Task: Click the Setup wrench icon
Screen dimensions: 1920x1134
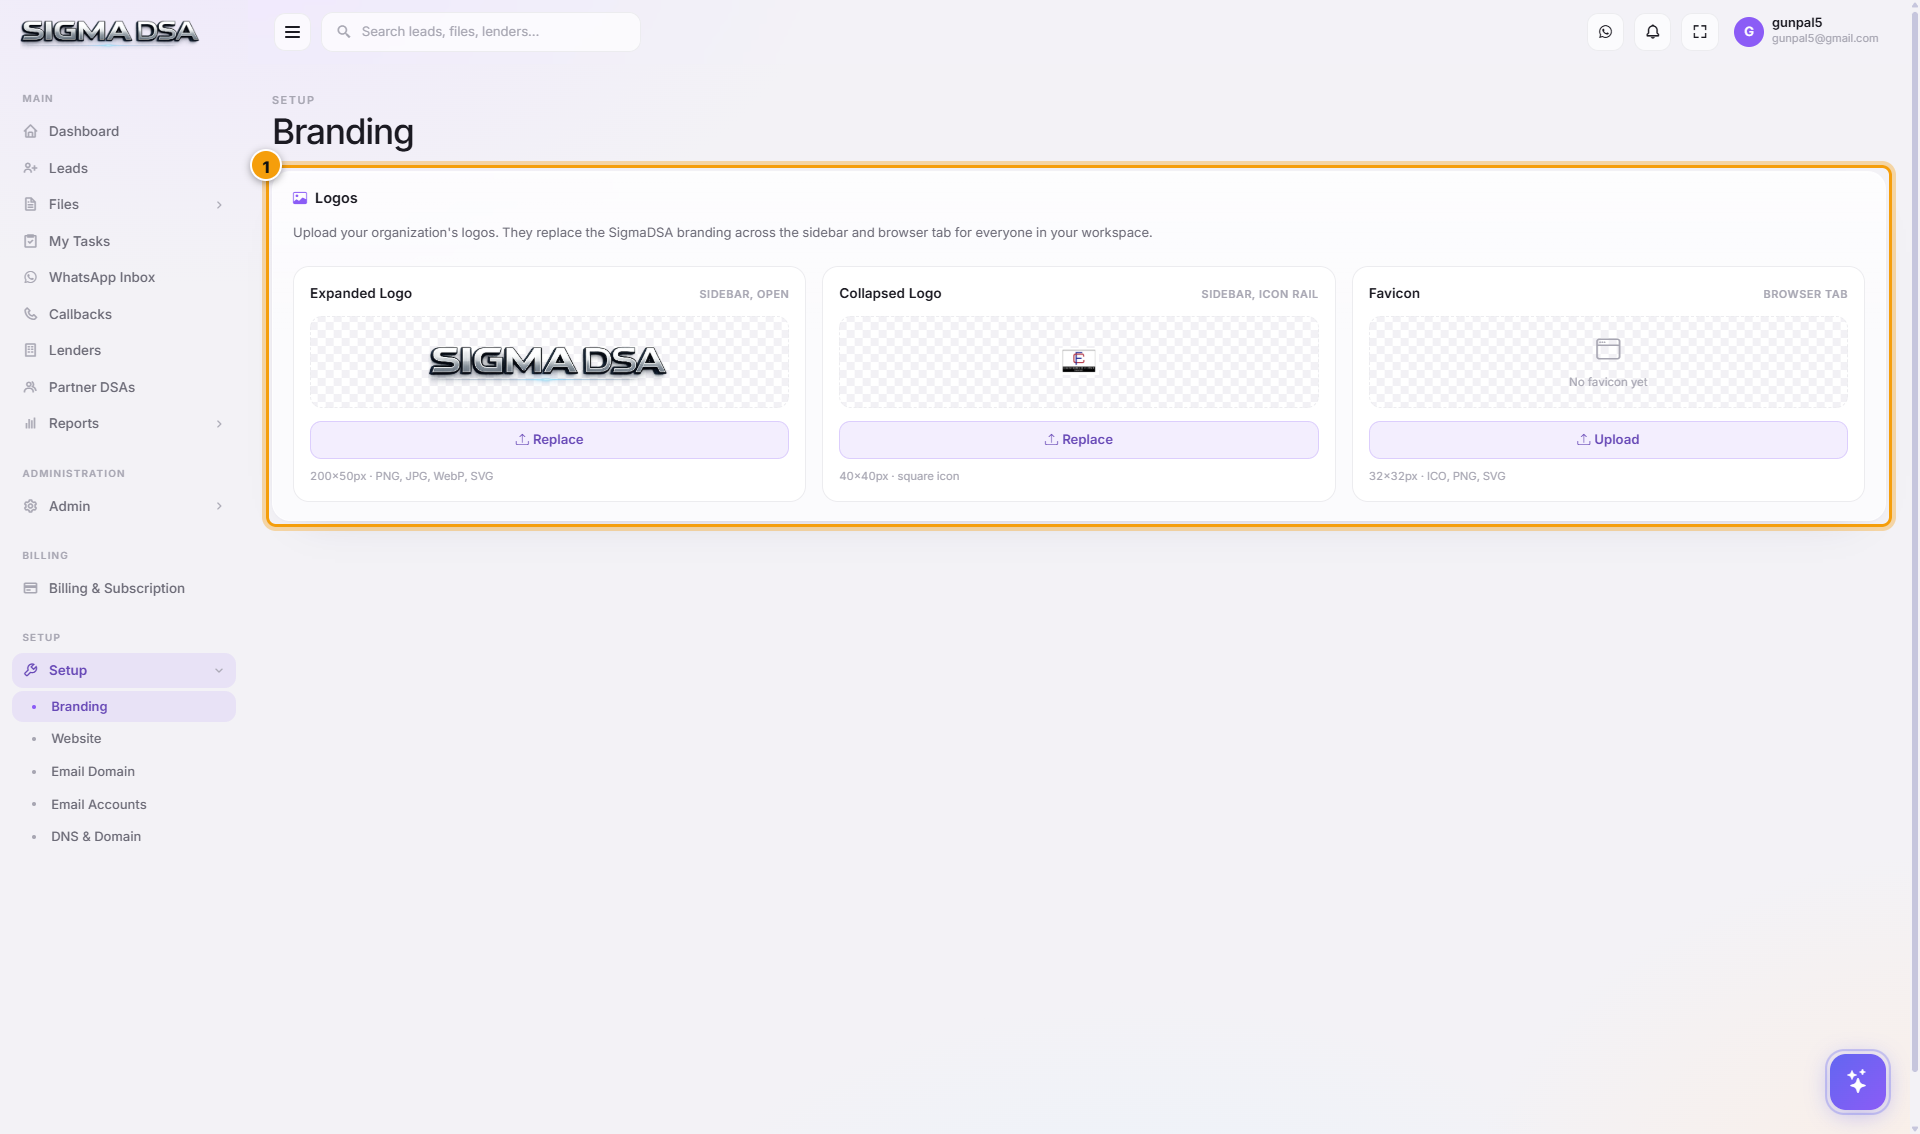Action: pyautogui.click(x=31, y=670)
